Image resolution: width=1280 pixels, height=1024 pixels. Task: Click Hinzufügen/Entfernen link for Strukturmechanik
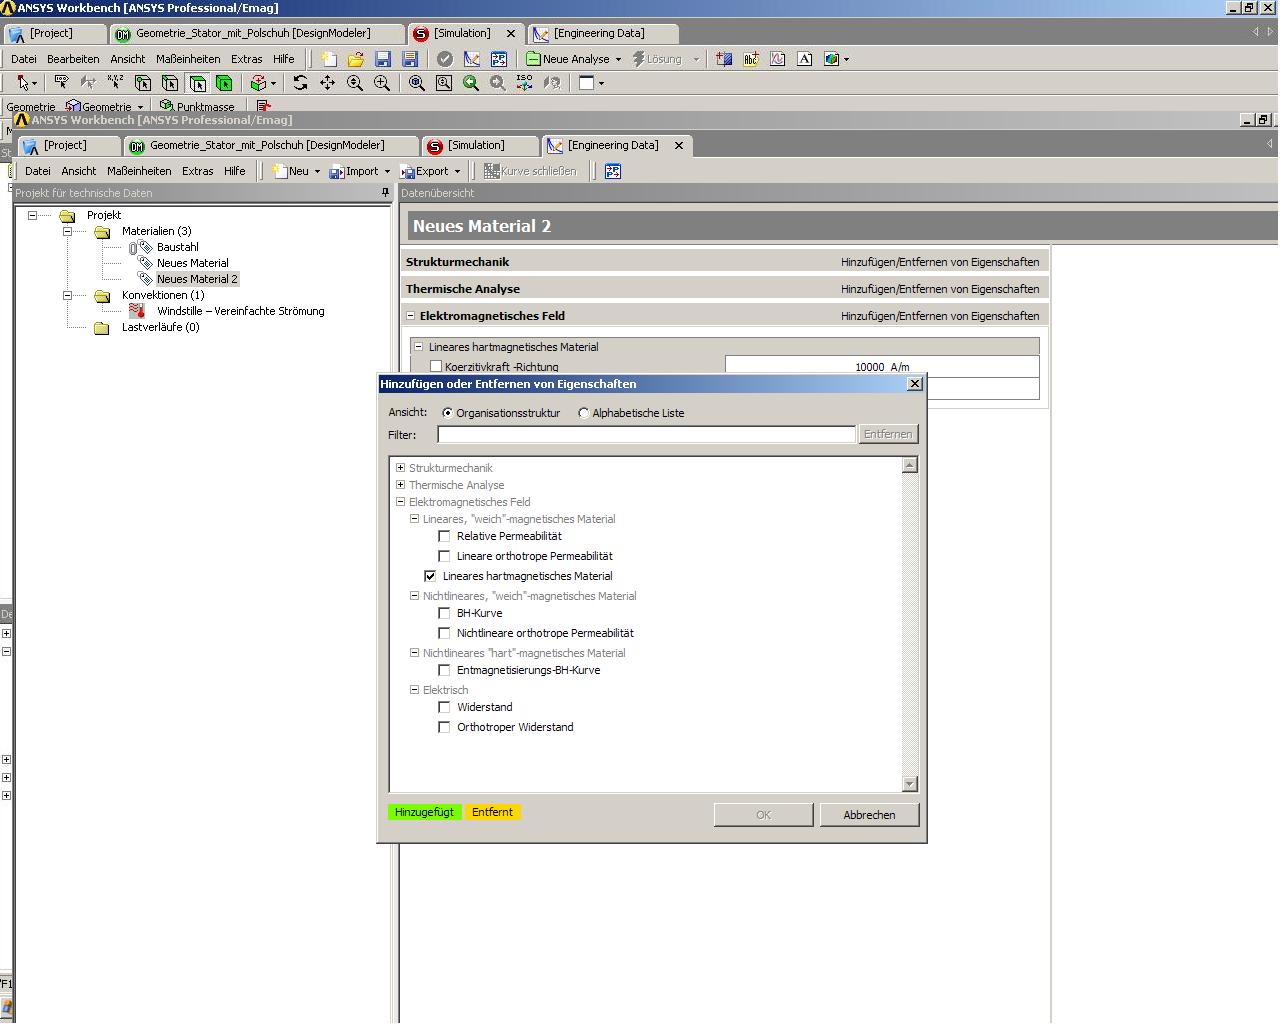pyautogui.click(x=940, y=262)
